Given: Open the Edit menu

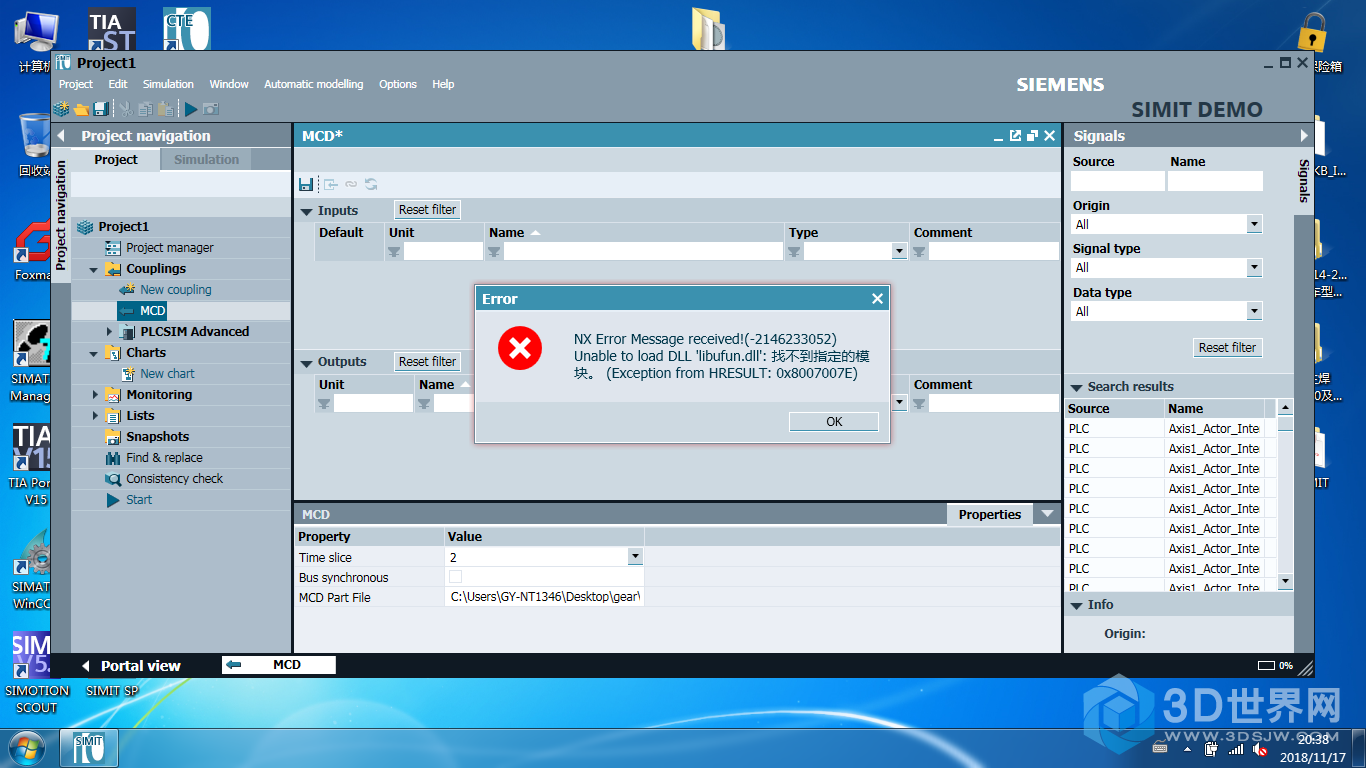Looking at the screenshot, I should [x=118, y=84].
